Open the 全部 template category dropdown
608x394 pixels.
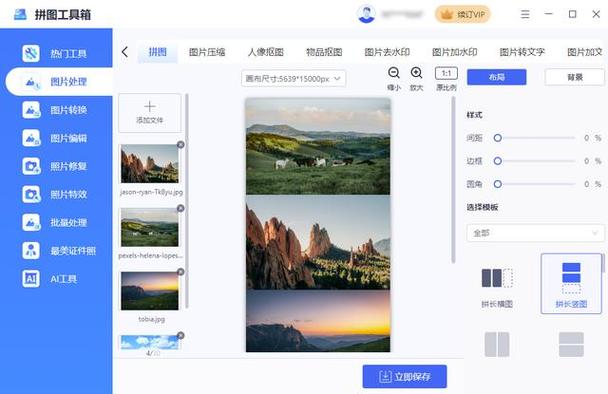click(535, 233)
